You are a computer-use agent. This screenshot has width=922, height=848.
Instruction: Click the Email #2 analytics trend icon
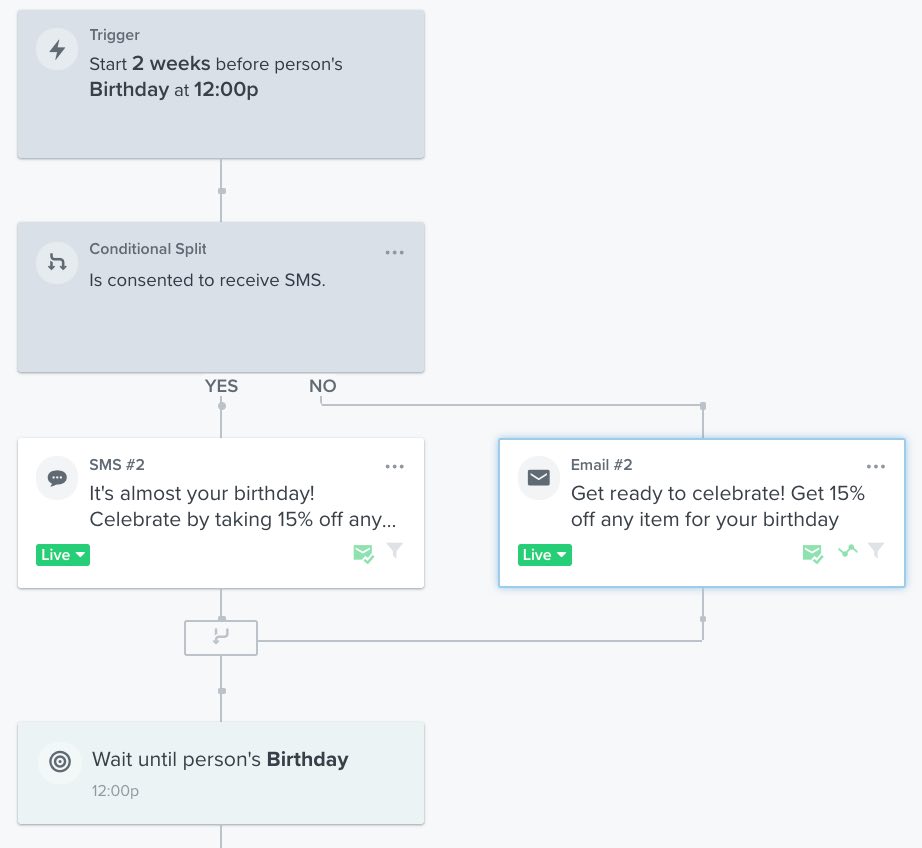click(848, 551)
